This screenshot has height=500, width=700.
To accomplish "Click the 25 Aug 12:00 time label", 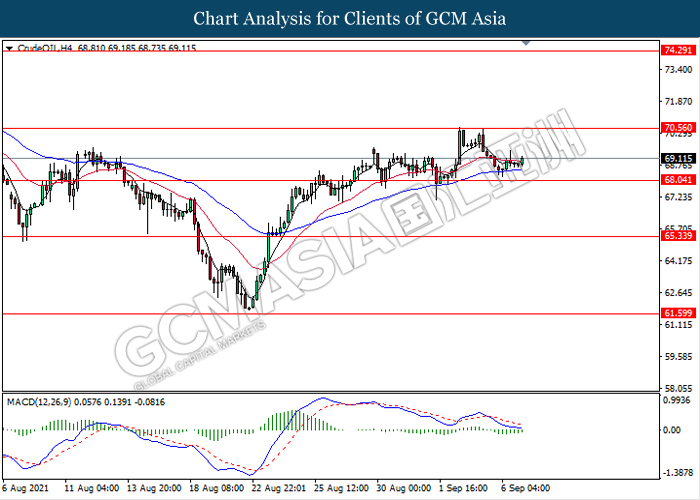I will click(x=342, y=488).
